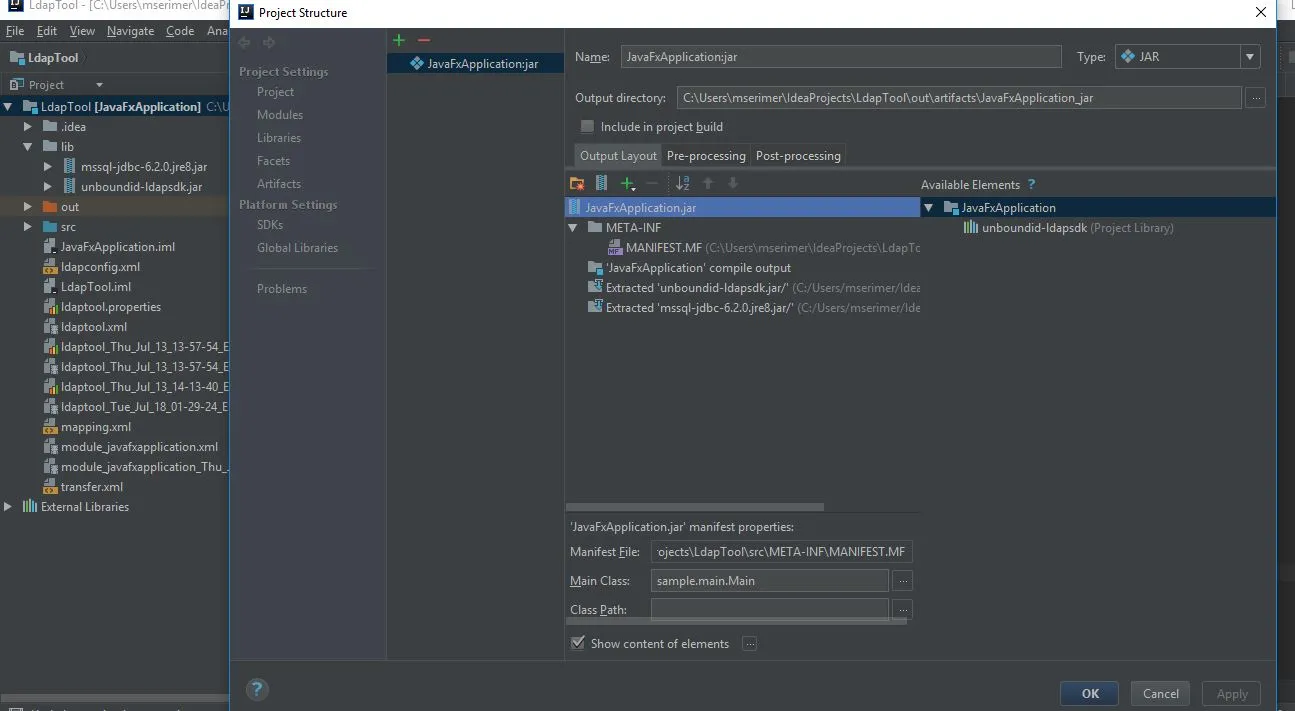The height and width of the screenshot is (711, 1295).
Task: Click the MANIFEST.MF file icon in layout
Action: 615,248
